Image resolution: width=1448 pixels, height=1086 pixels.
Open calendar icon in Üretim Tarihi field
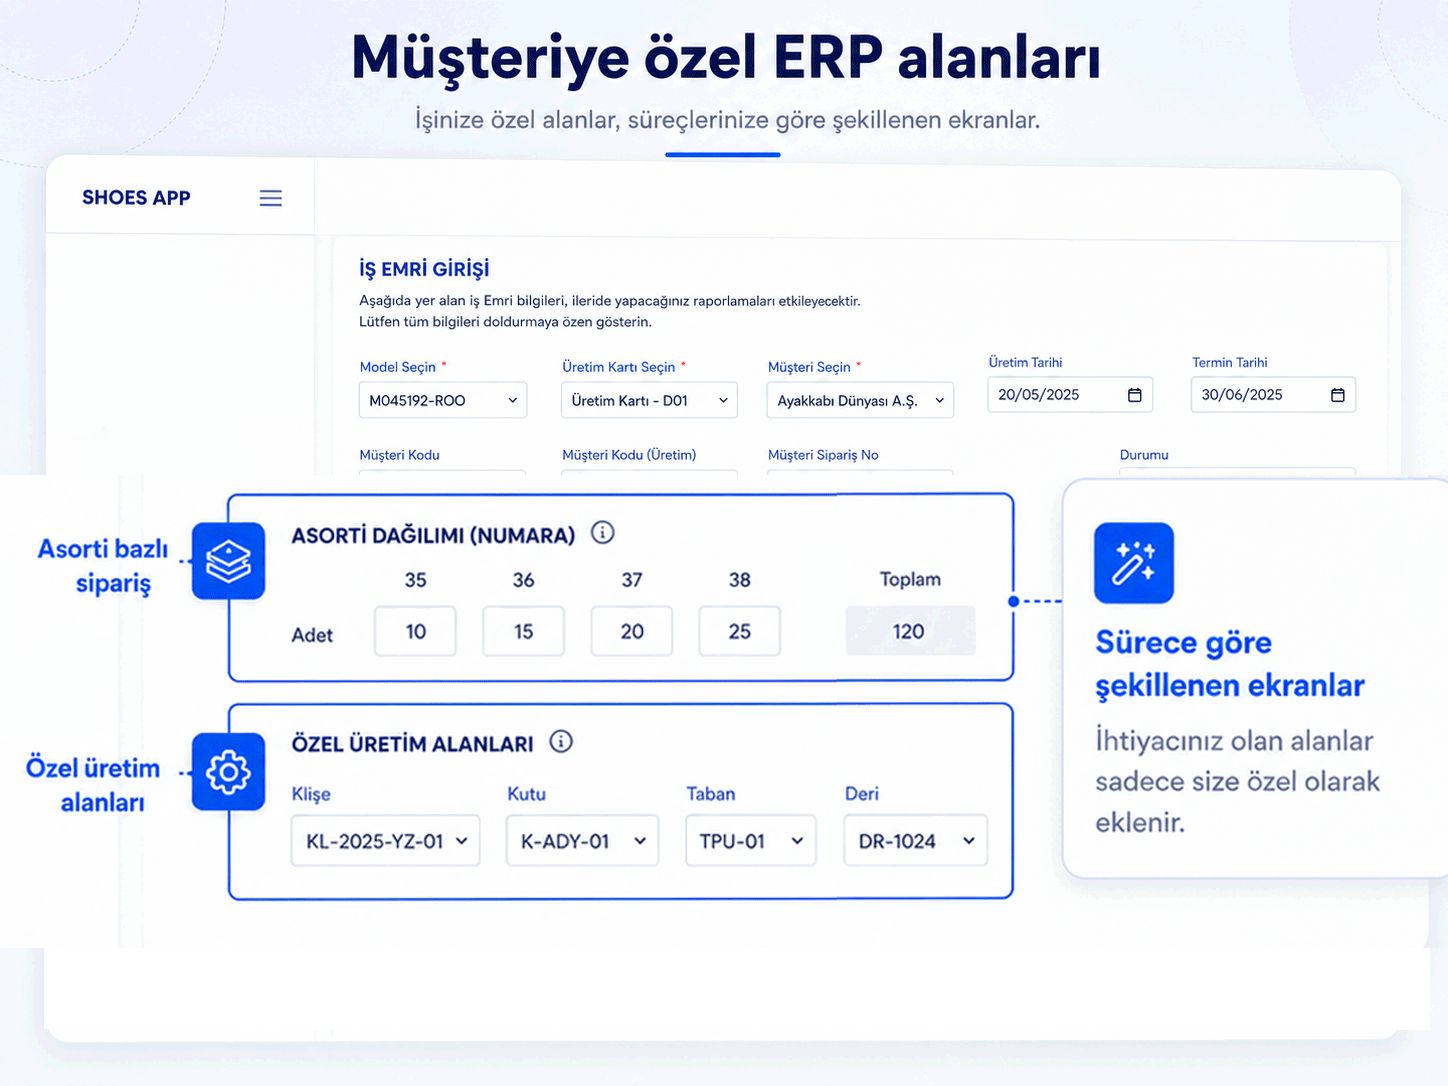pos(1134,395)
